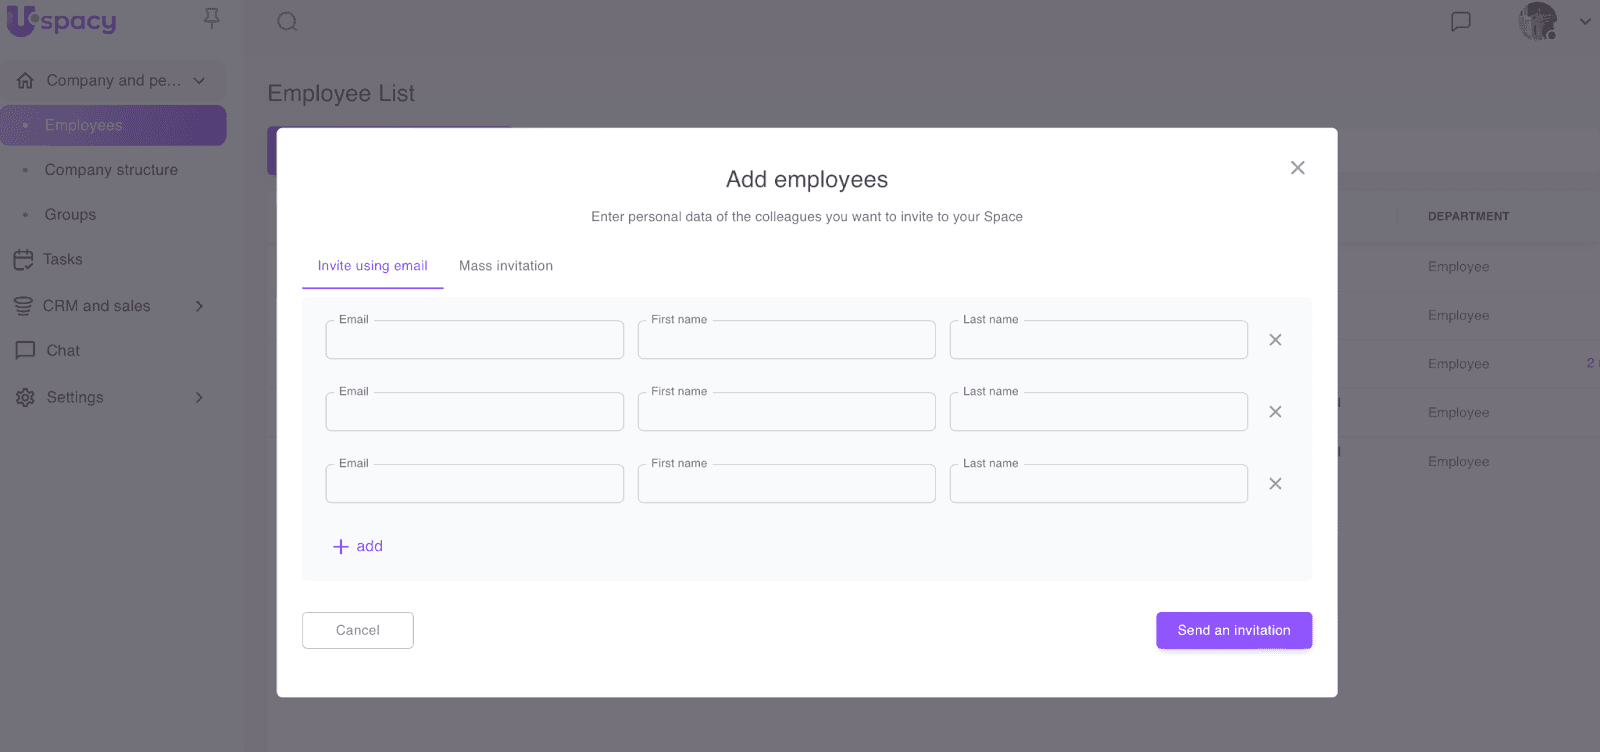Open Settings in the sidebar

pyautogui.click(x=75, y=397)
